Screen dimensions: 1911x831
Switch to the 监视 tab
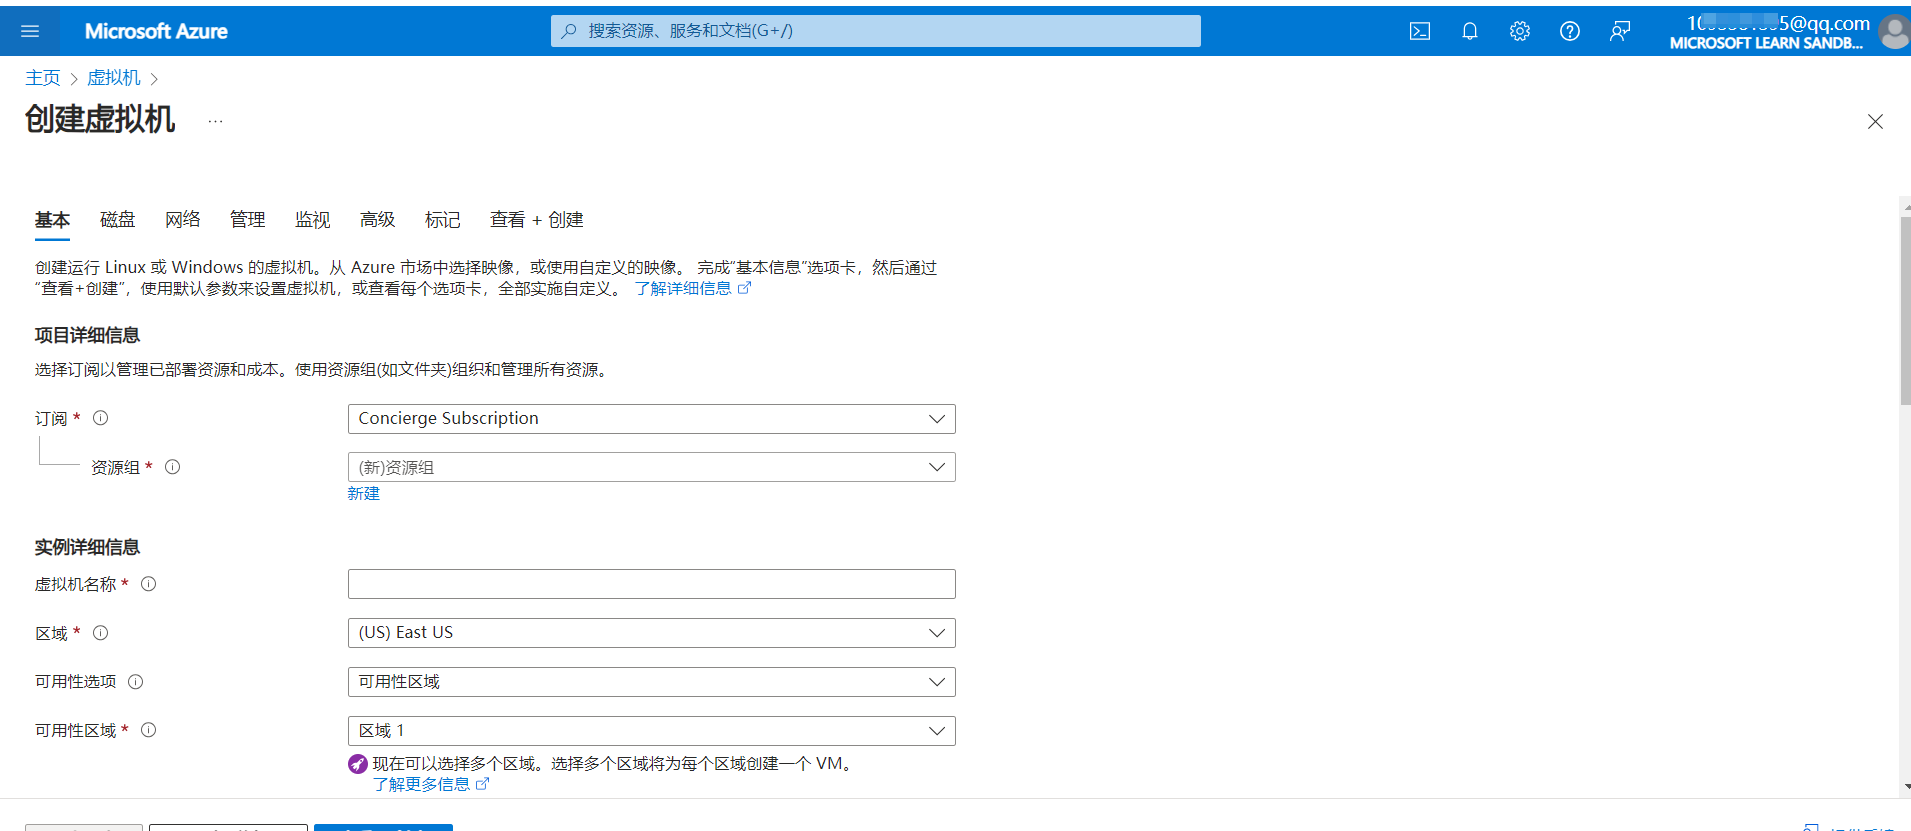tap(312, 220)
